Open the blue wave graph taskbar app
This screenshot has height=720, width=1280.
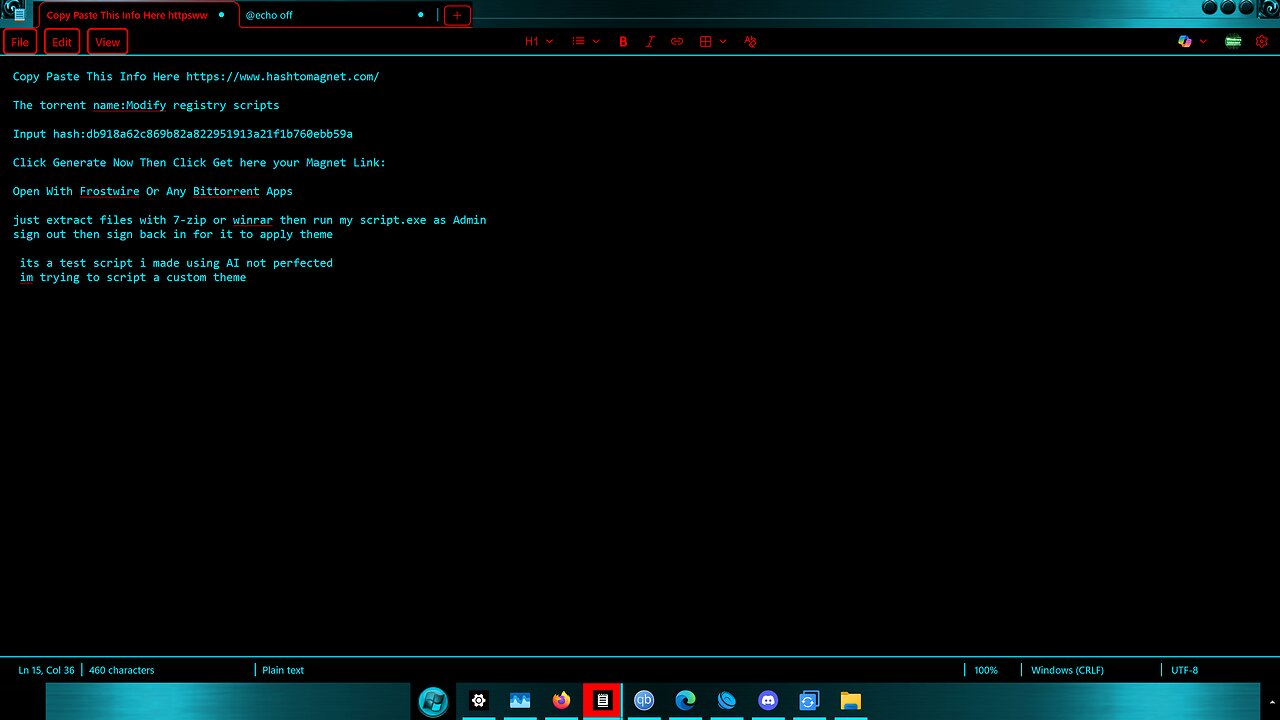[520, 701]
